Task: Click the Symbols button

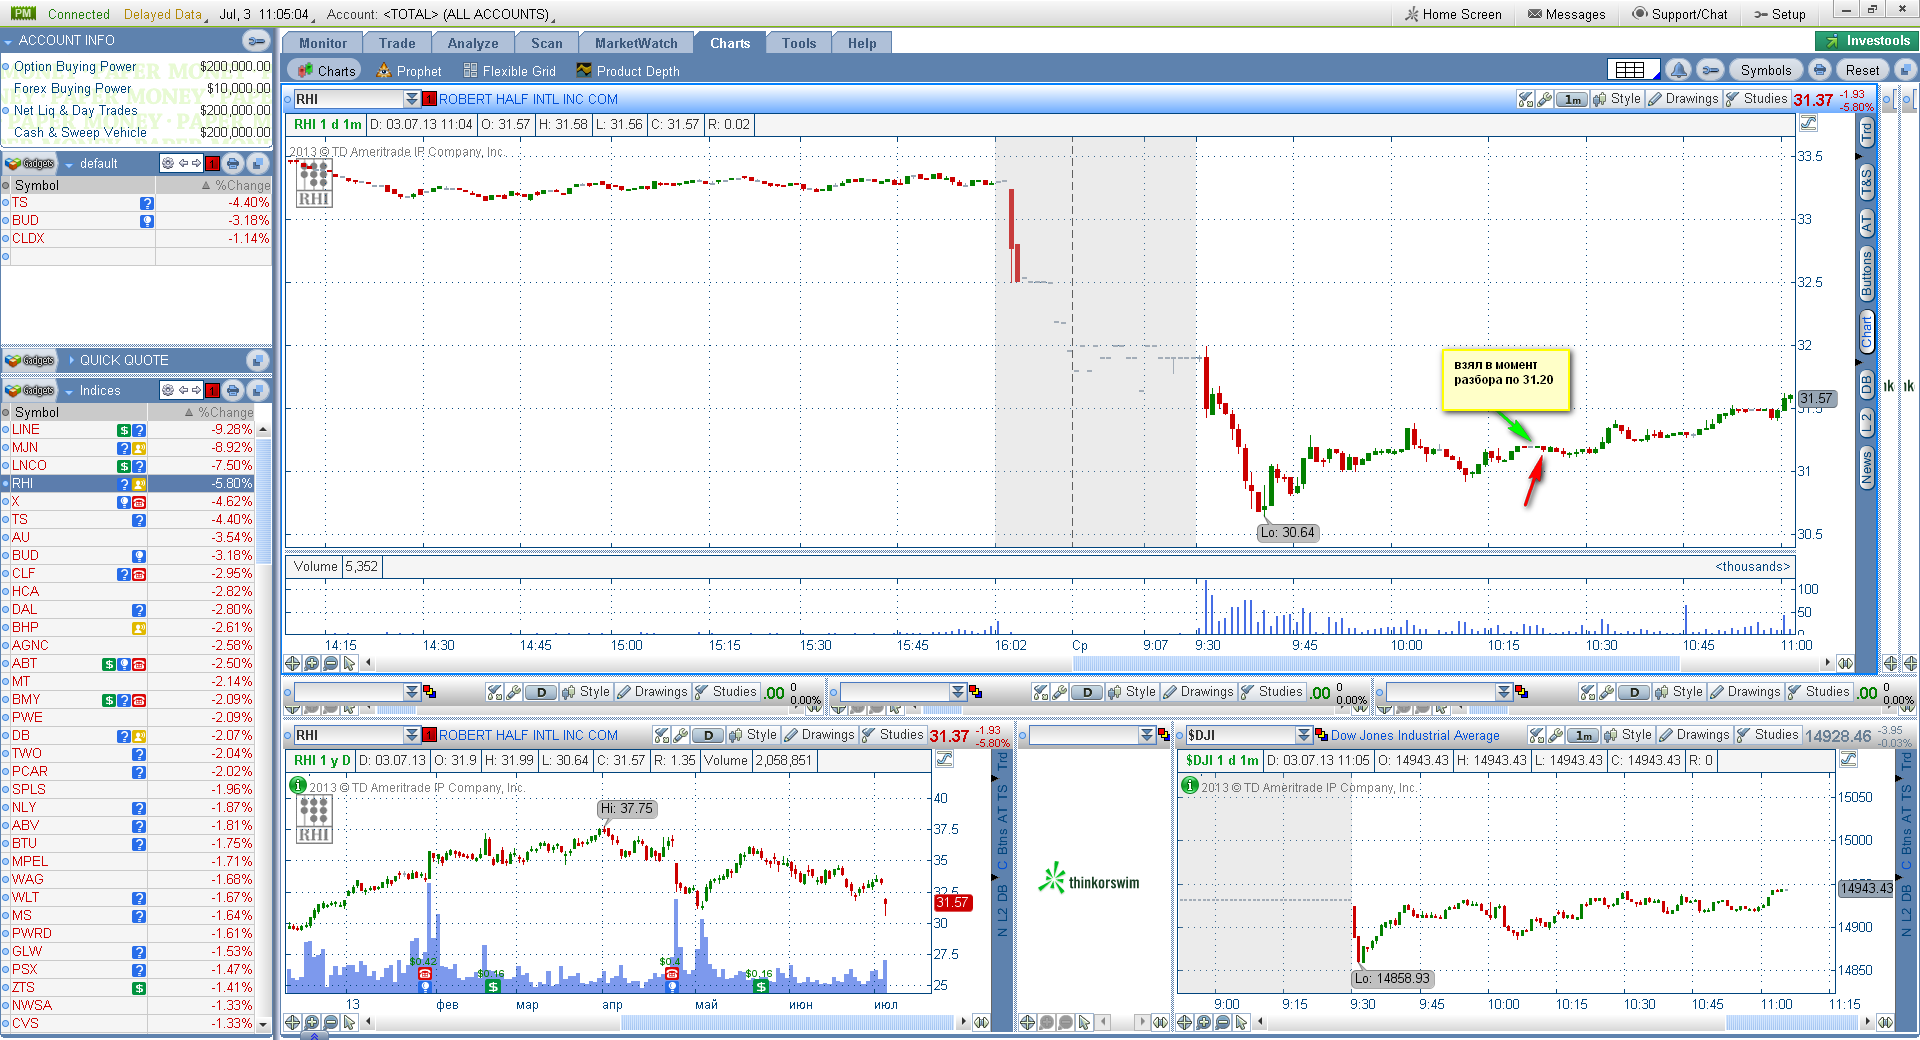Action: pos(1766,70)
